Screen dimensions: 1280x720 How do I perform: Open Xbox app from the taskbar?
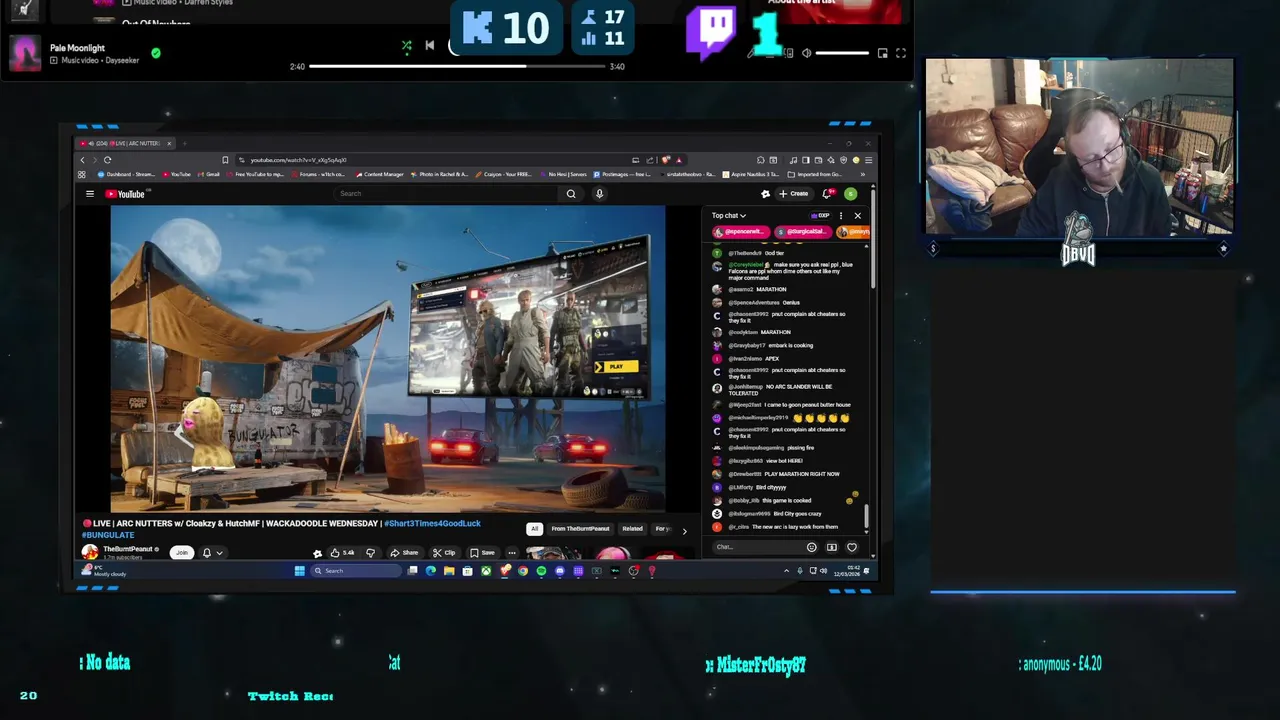[x=486, y=571]
